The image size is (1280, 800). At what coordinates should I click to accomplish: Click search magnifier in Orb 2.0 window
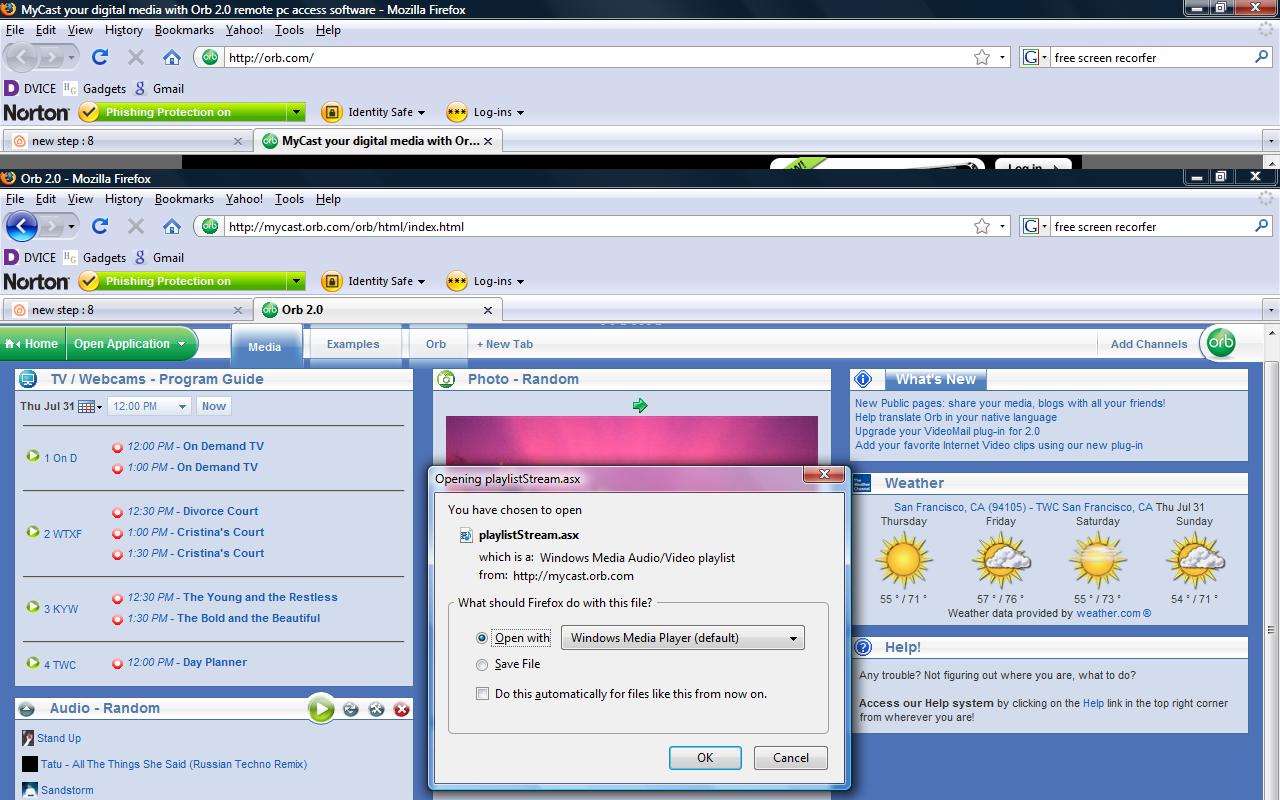(1262, 226)
